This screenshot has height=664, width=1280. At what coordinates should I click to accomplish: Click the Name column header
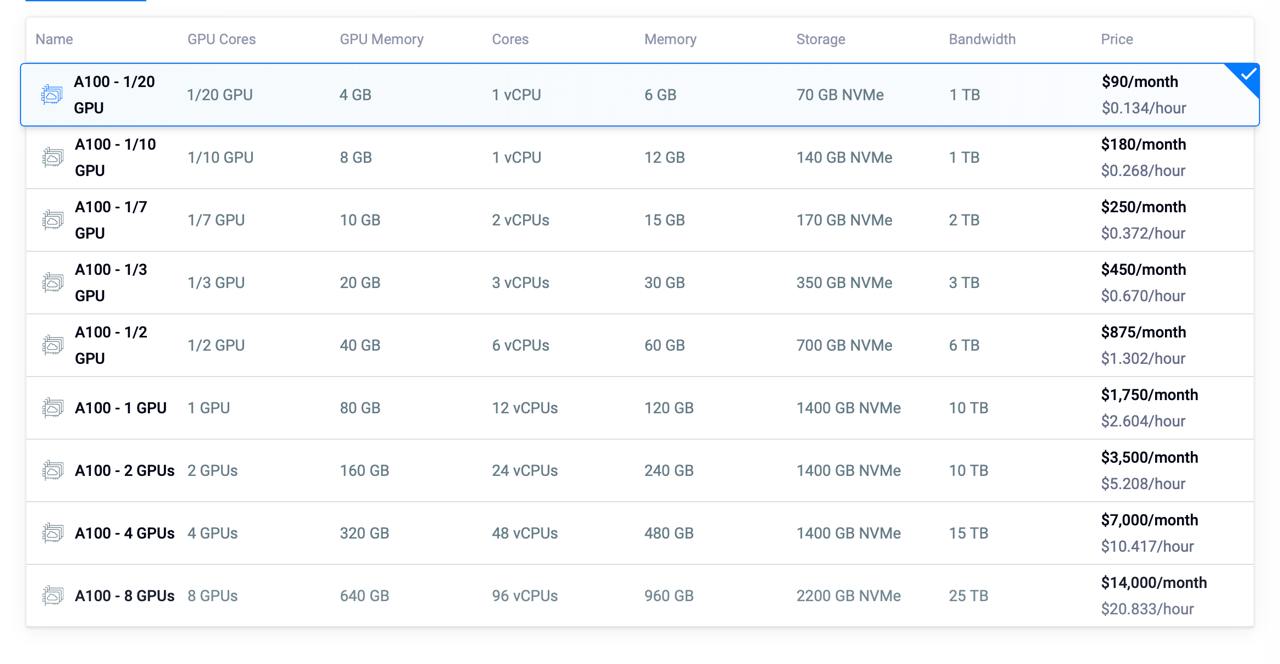(54, 39)
